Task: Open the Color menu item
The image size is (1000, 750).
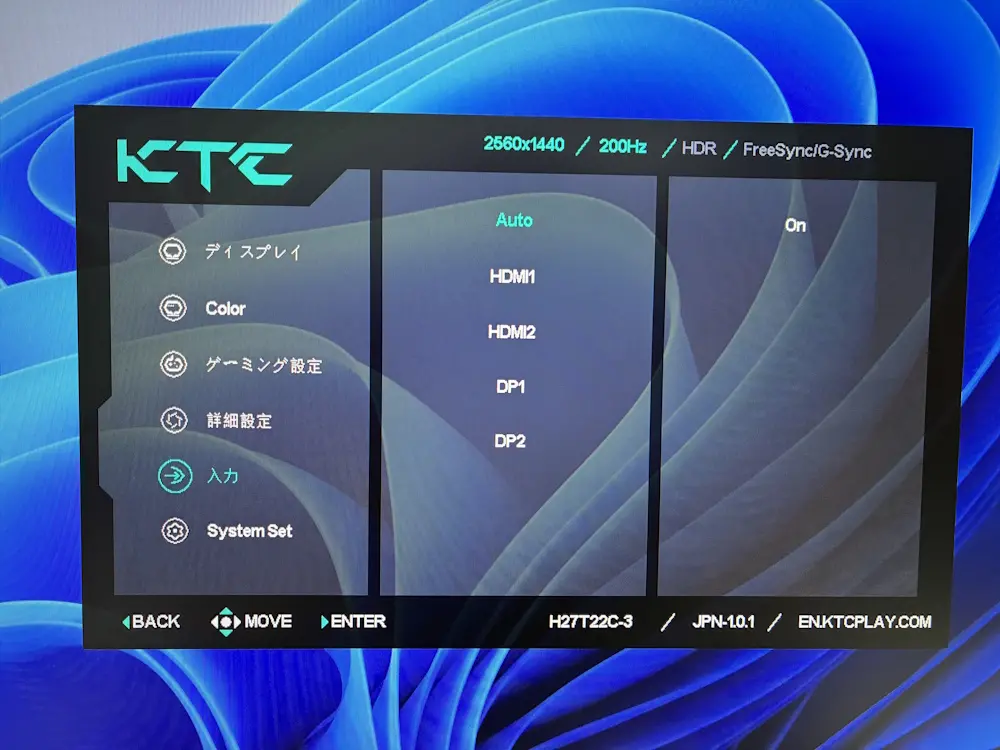Action: pos(225,309)
